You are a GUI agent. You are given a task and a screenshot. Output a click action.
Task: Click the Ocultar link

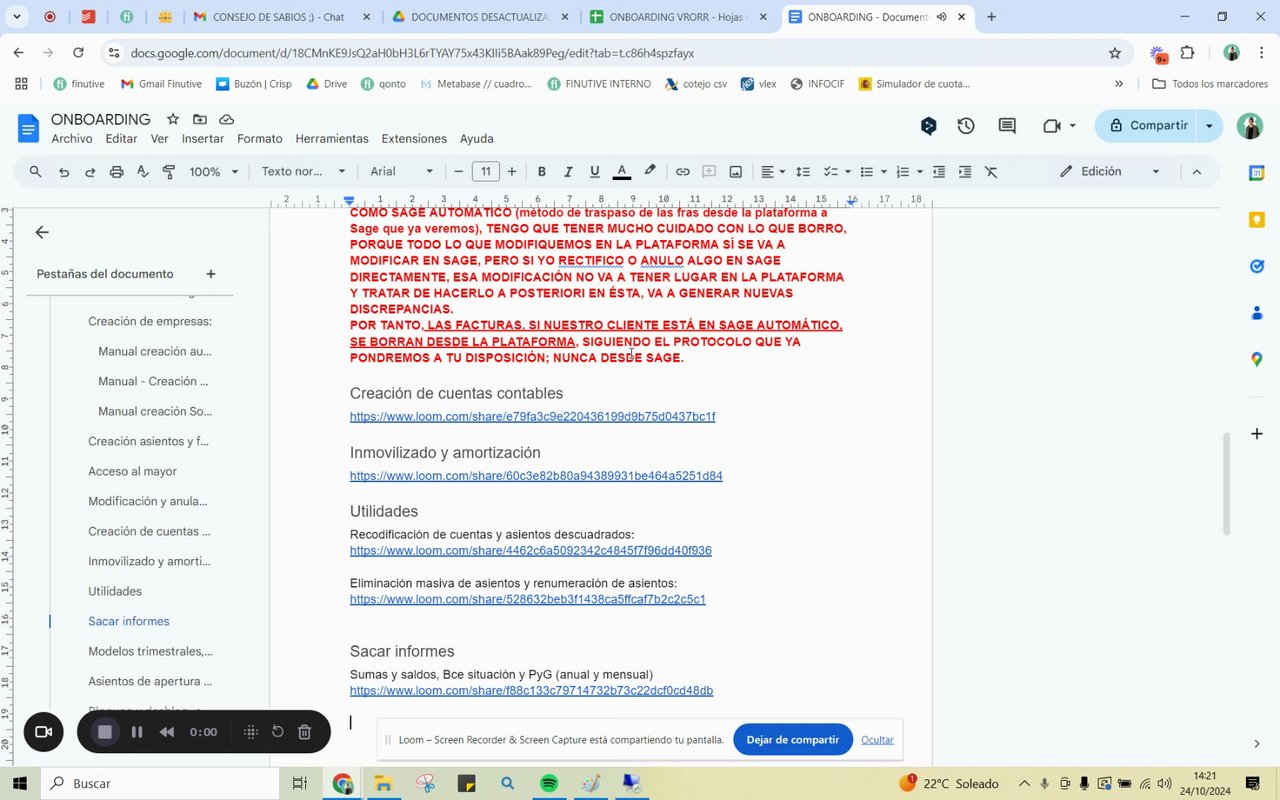click(x=877, y=740)
